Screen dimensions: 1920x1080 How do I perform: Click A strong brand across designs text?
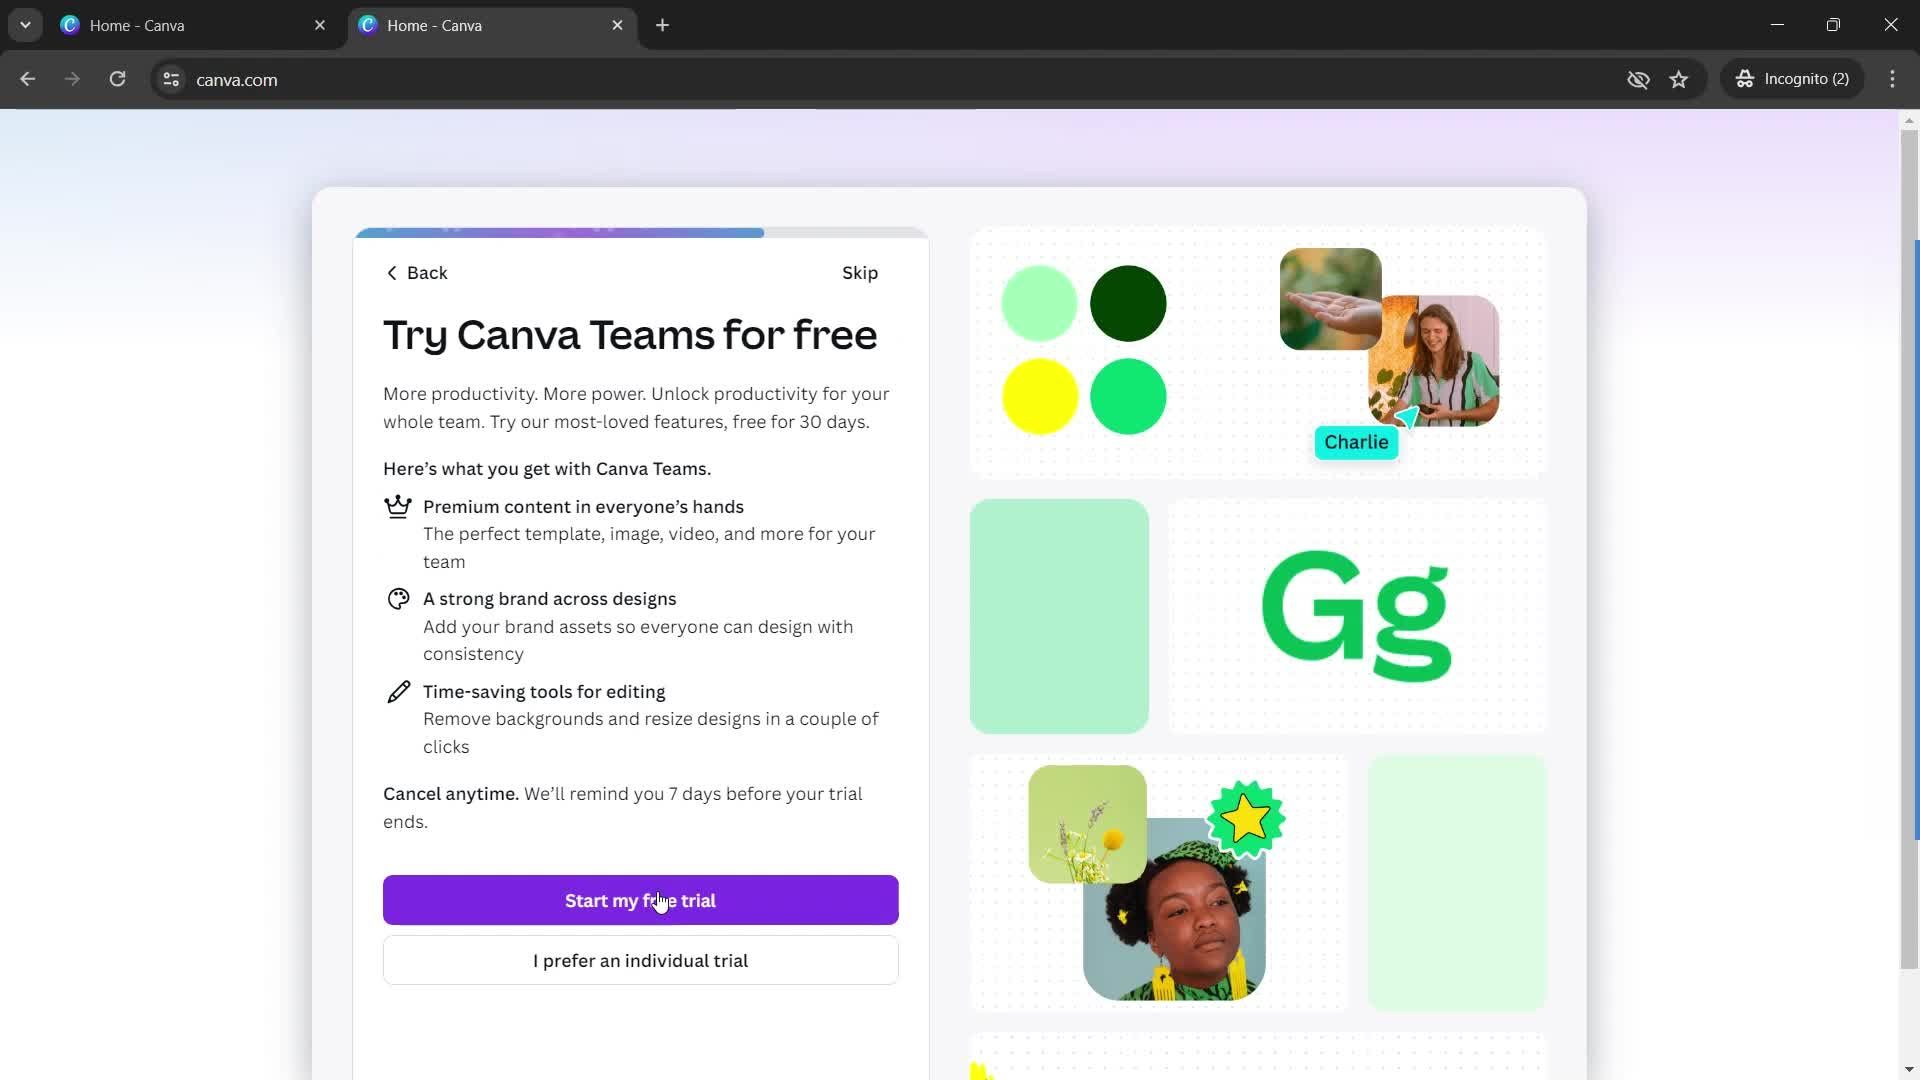pyautogui.click(x=549, y=599)
